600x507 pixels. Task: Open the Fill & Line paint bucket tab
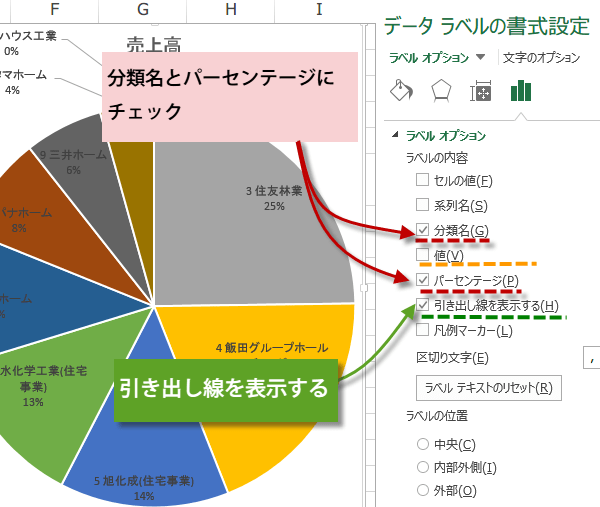click(400, 92)
